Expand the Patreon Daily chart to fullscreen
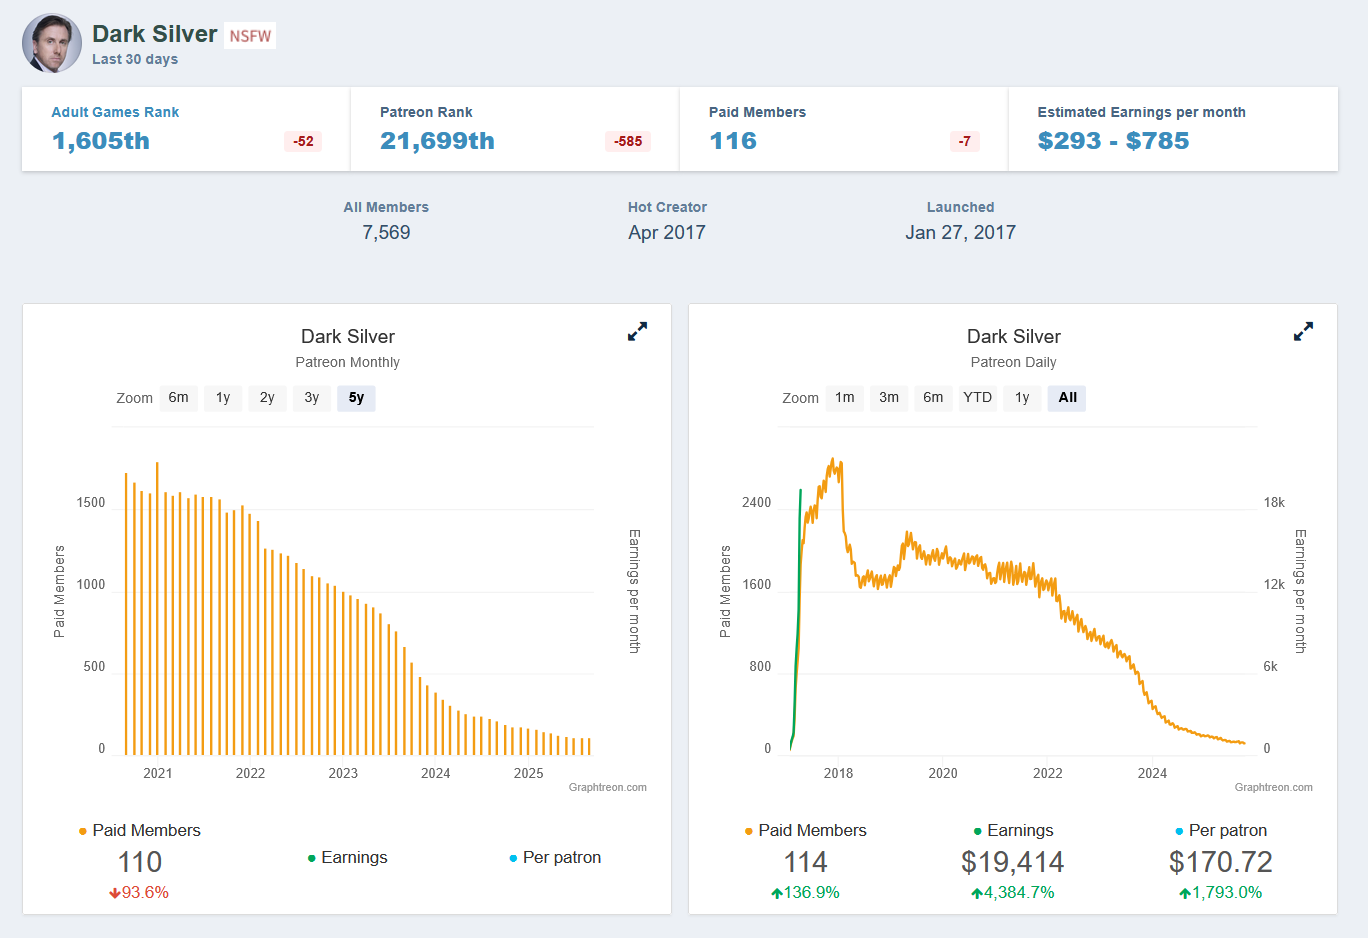 click(1303, 331)
